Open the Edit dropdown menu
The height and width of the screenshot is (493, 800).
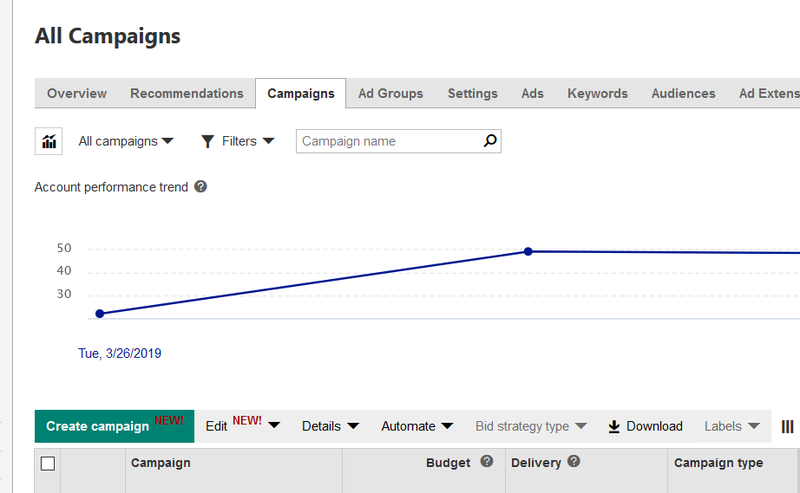[x=242, y=426]
